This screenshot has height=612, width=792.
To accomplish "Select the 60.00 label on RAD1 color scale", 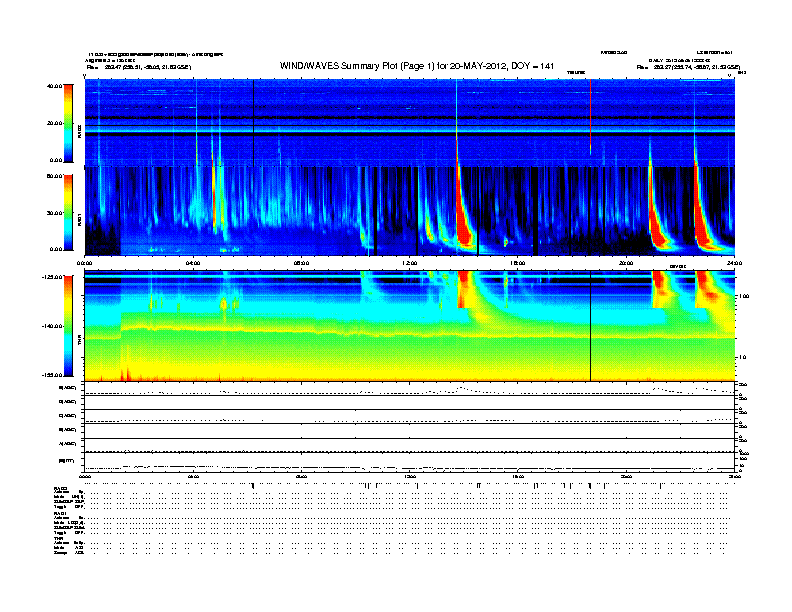I will tap(54, 176).
